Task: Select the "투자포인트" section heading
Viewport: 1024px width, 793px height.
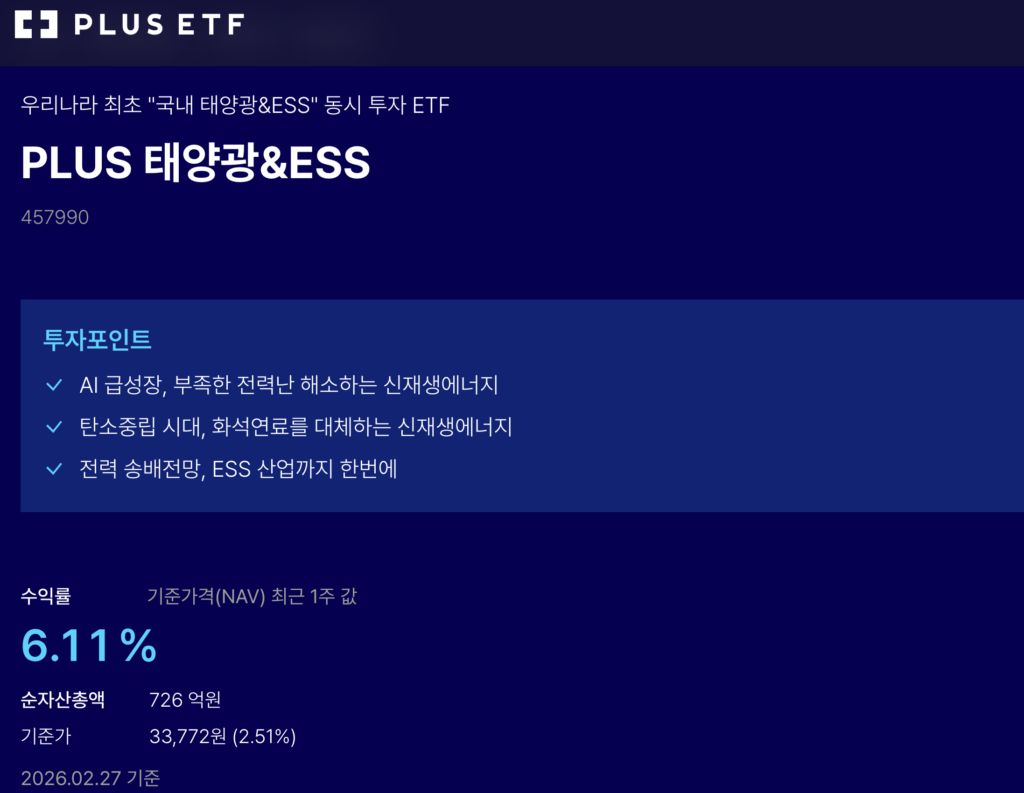Action: (97, 340)
